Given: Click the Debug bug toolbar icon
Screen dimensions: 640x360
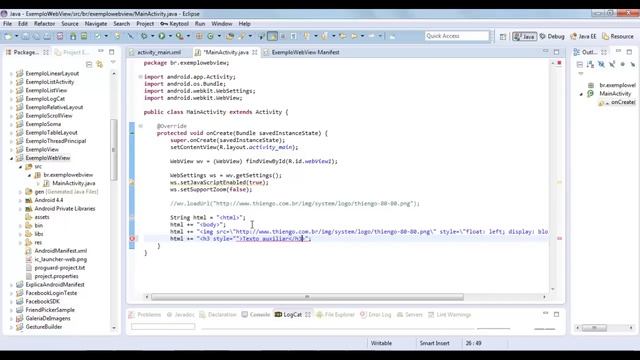Looking at the screenshot, I should (144, 36).
